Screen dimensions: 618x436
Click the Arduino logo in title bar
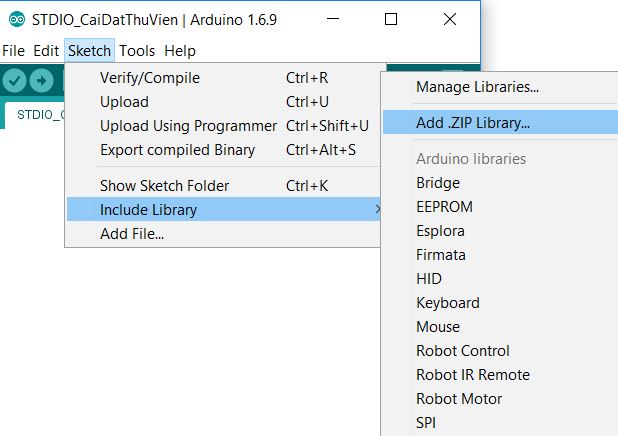[17, 19]
